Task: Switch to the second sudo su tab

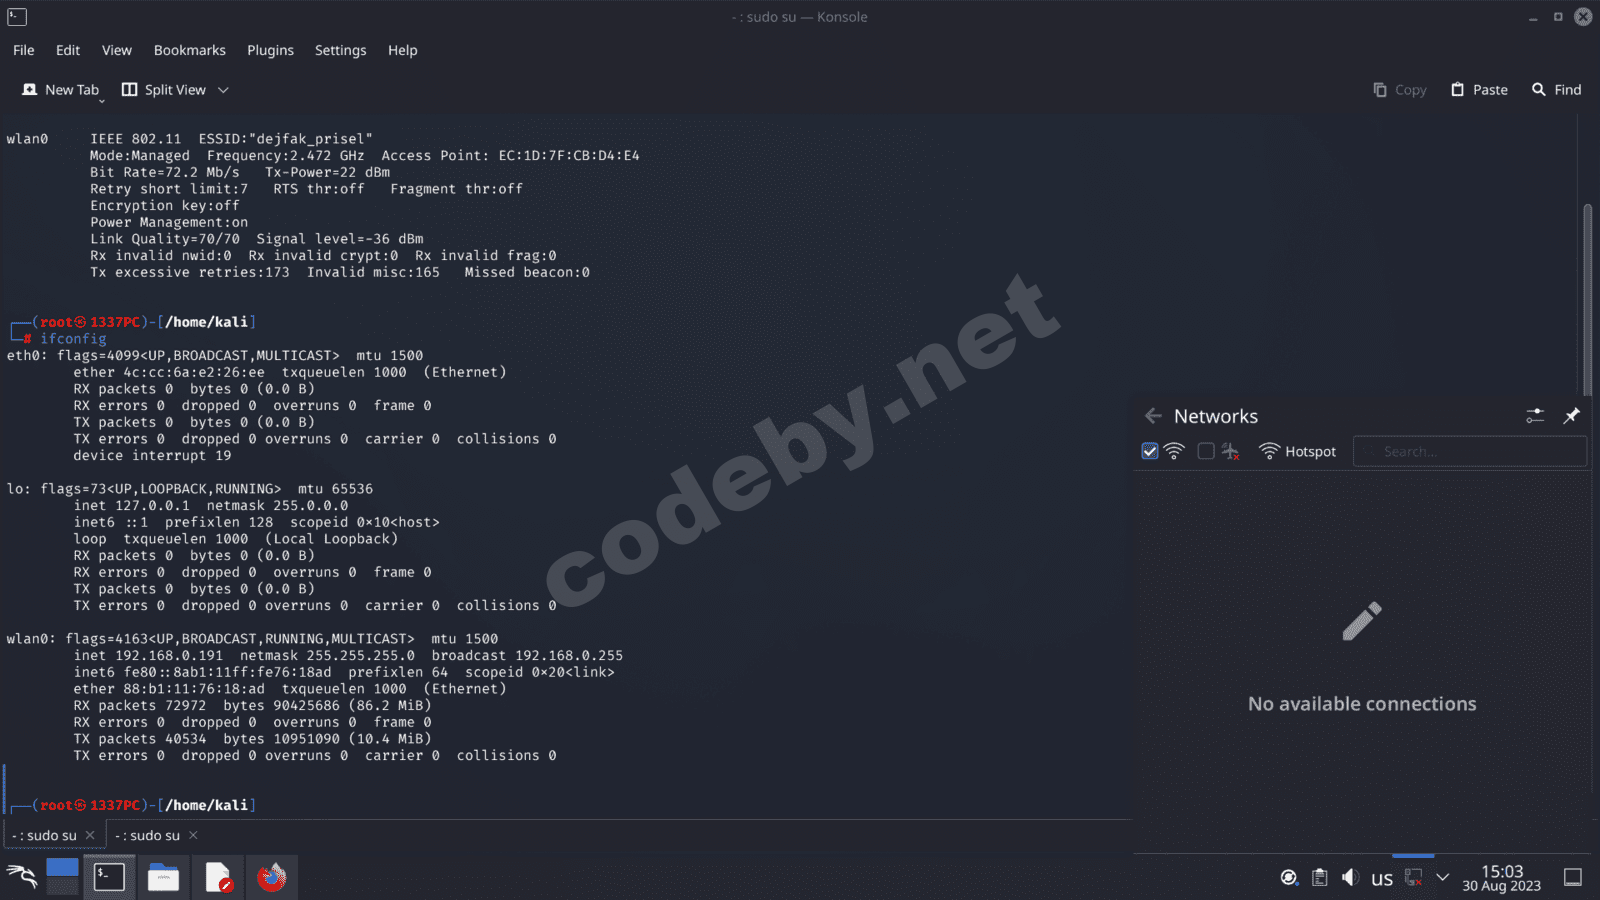Action: tap(150, 834)
